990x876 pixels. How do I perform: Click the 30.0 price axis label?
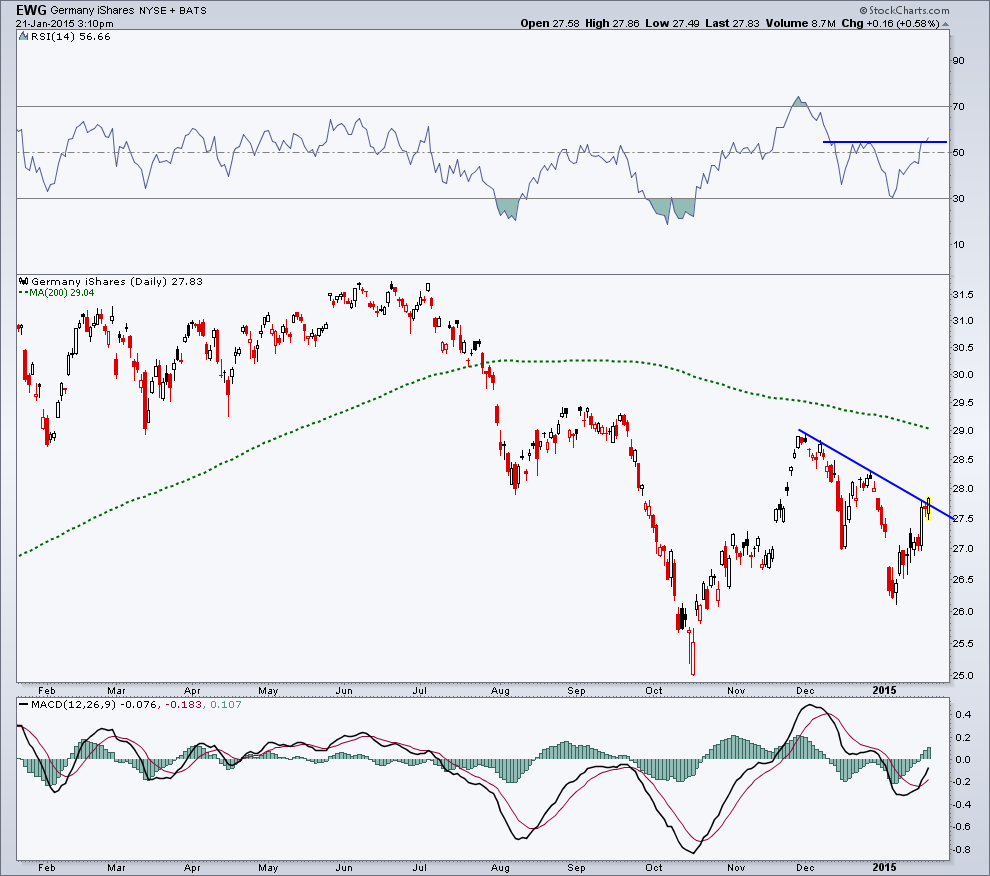click(x=963, y=375)
